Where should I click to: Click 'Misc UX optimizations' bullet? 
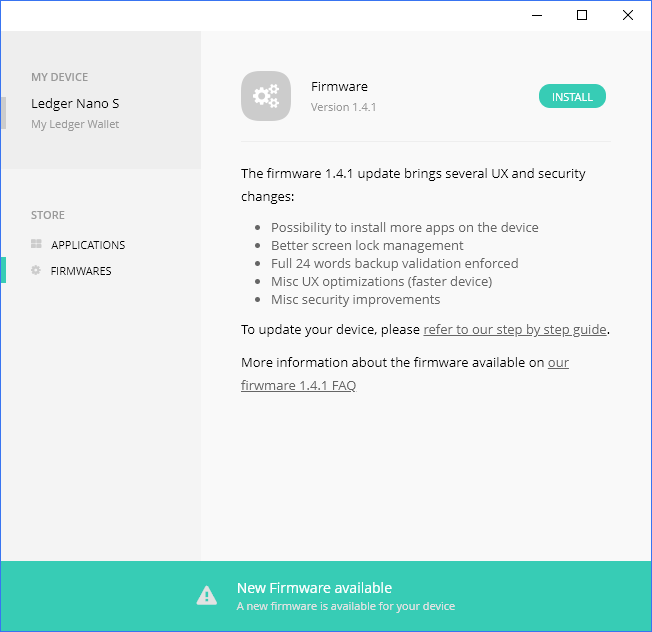pyautogui.click(x=381, y=281)
